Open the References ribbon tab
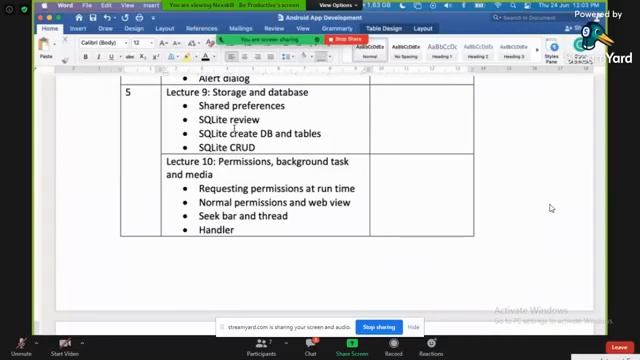640x360 pixels. 202,29
